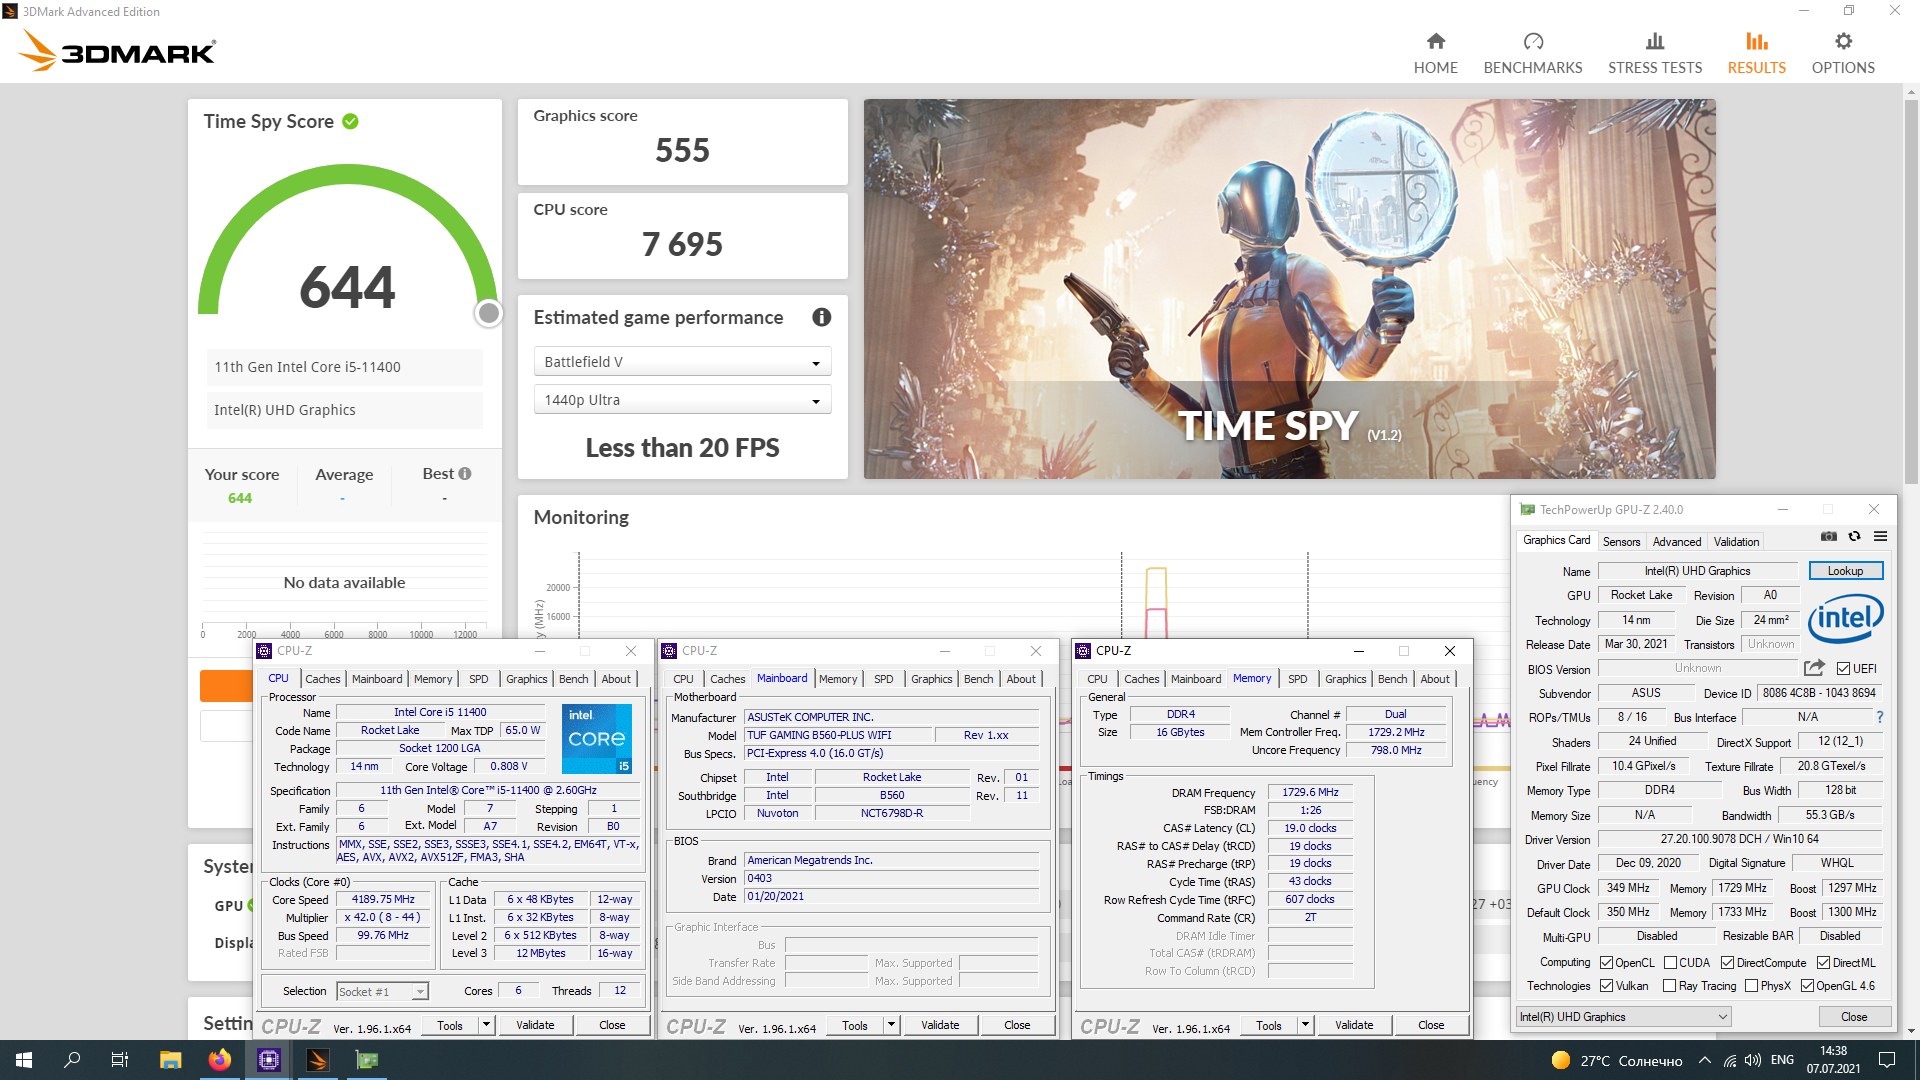Open Caches tab in CPU-Z CPU window

[x=322, y=679]
